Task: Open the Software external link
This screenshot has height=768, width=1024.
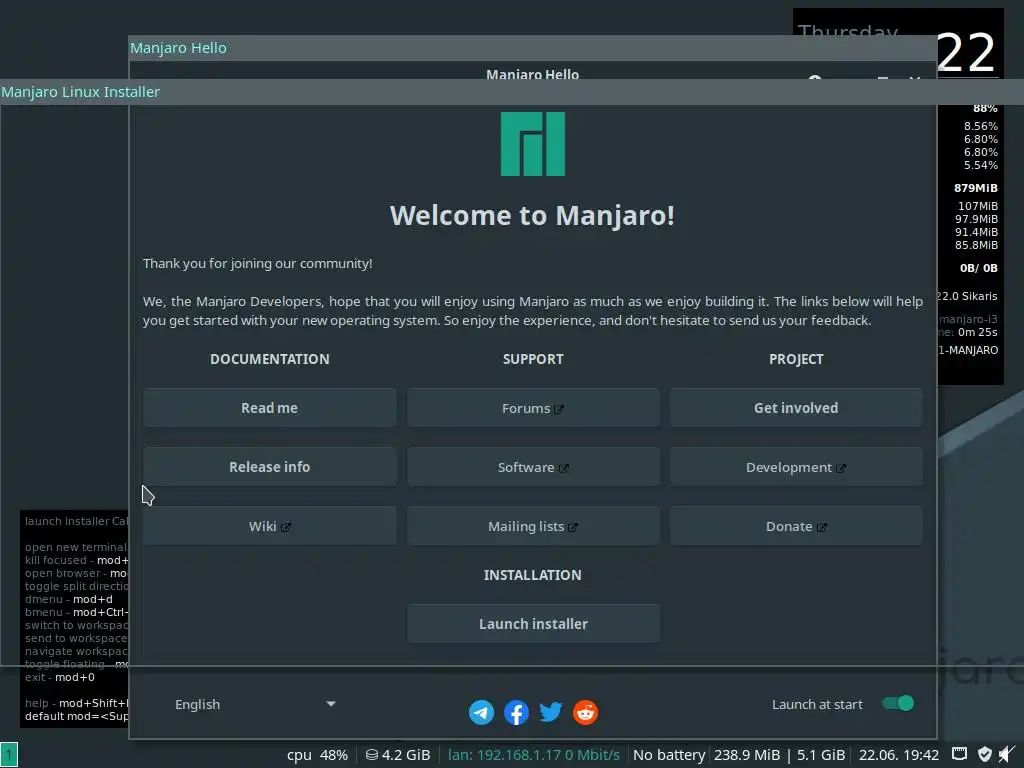Action: tap(533, 467)
